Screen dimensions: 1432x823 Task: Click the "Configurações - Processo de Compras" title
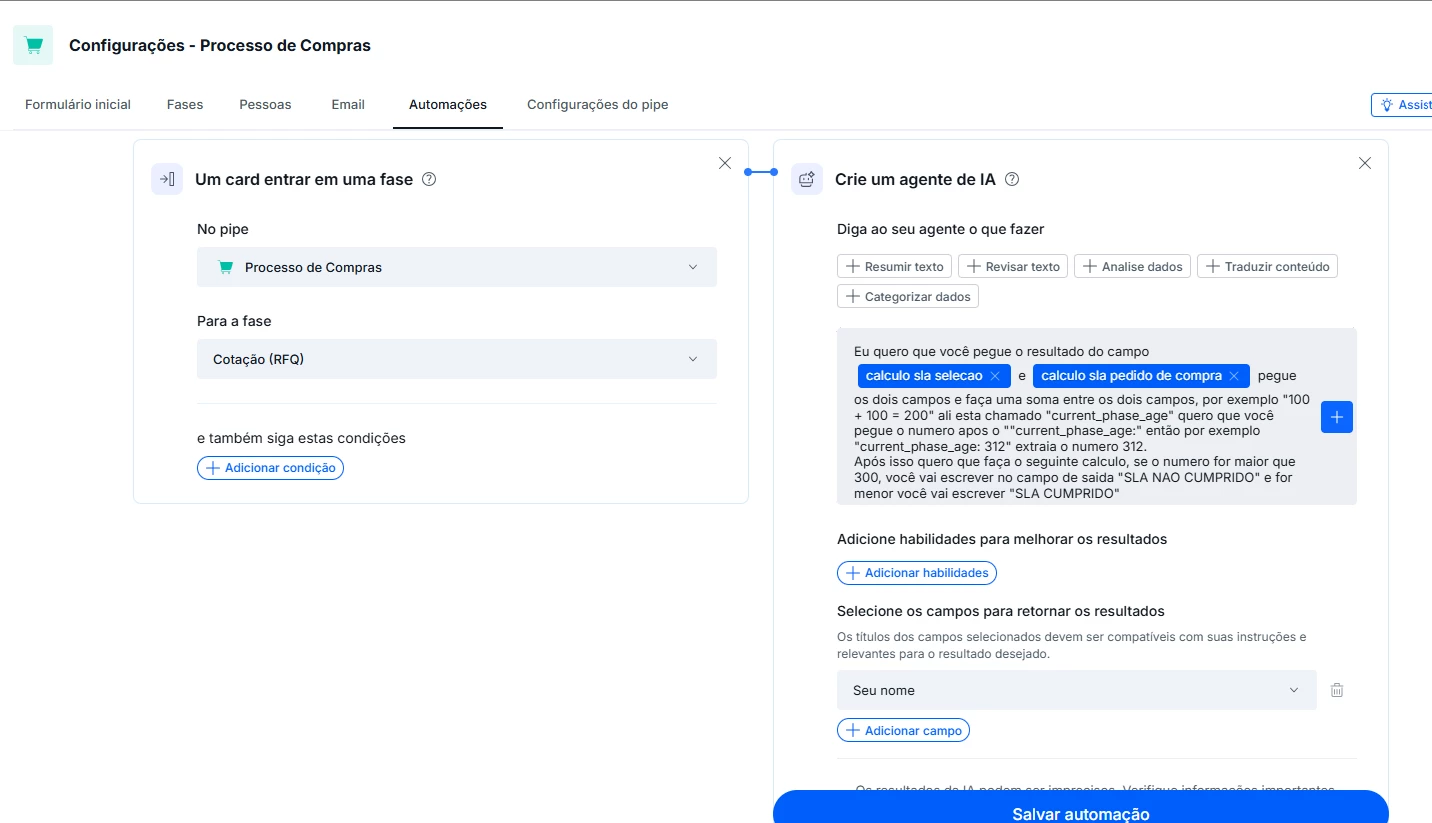[220, 46]
